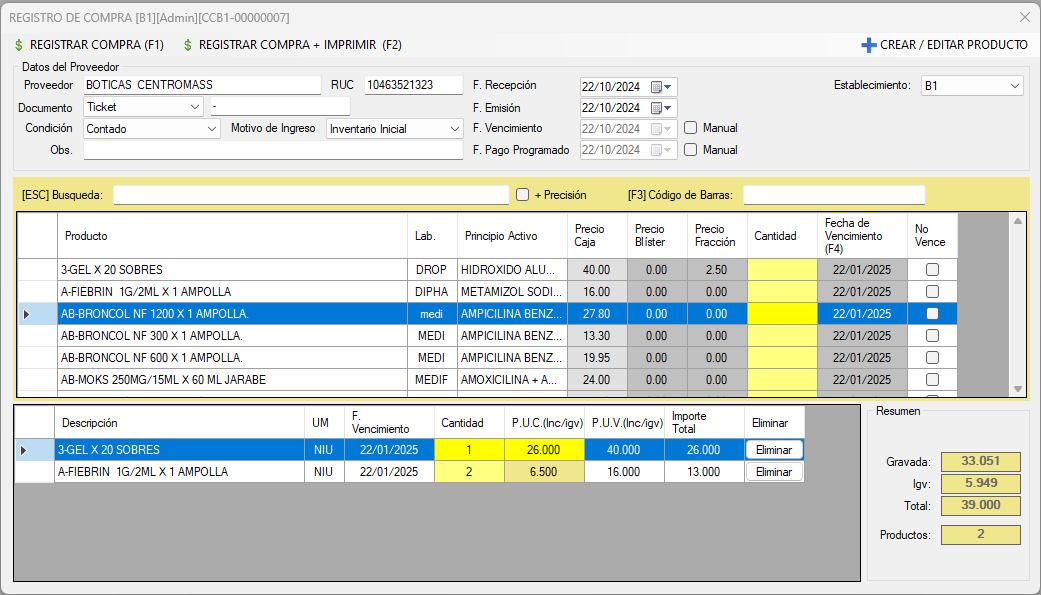Toggle the + Precisión search checkbox

(x=522, y=195)
